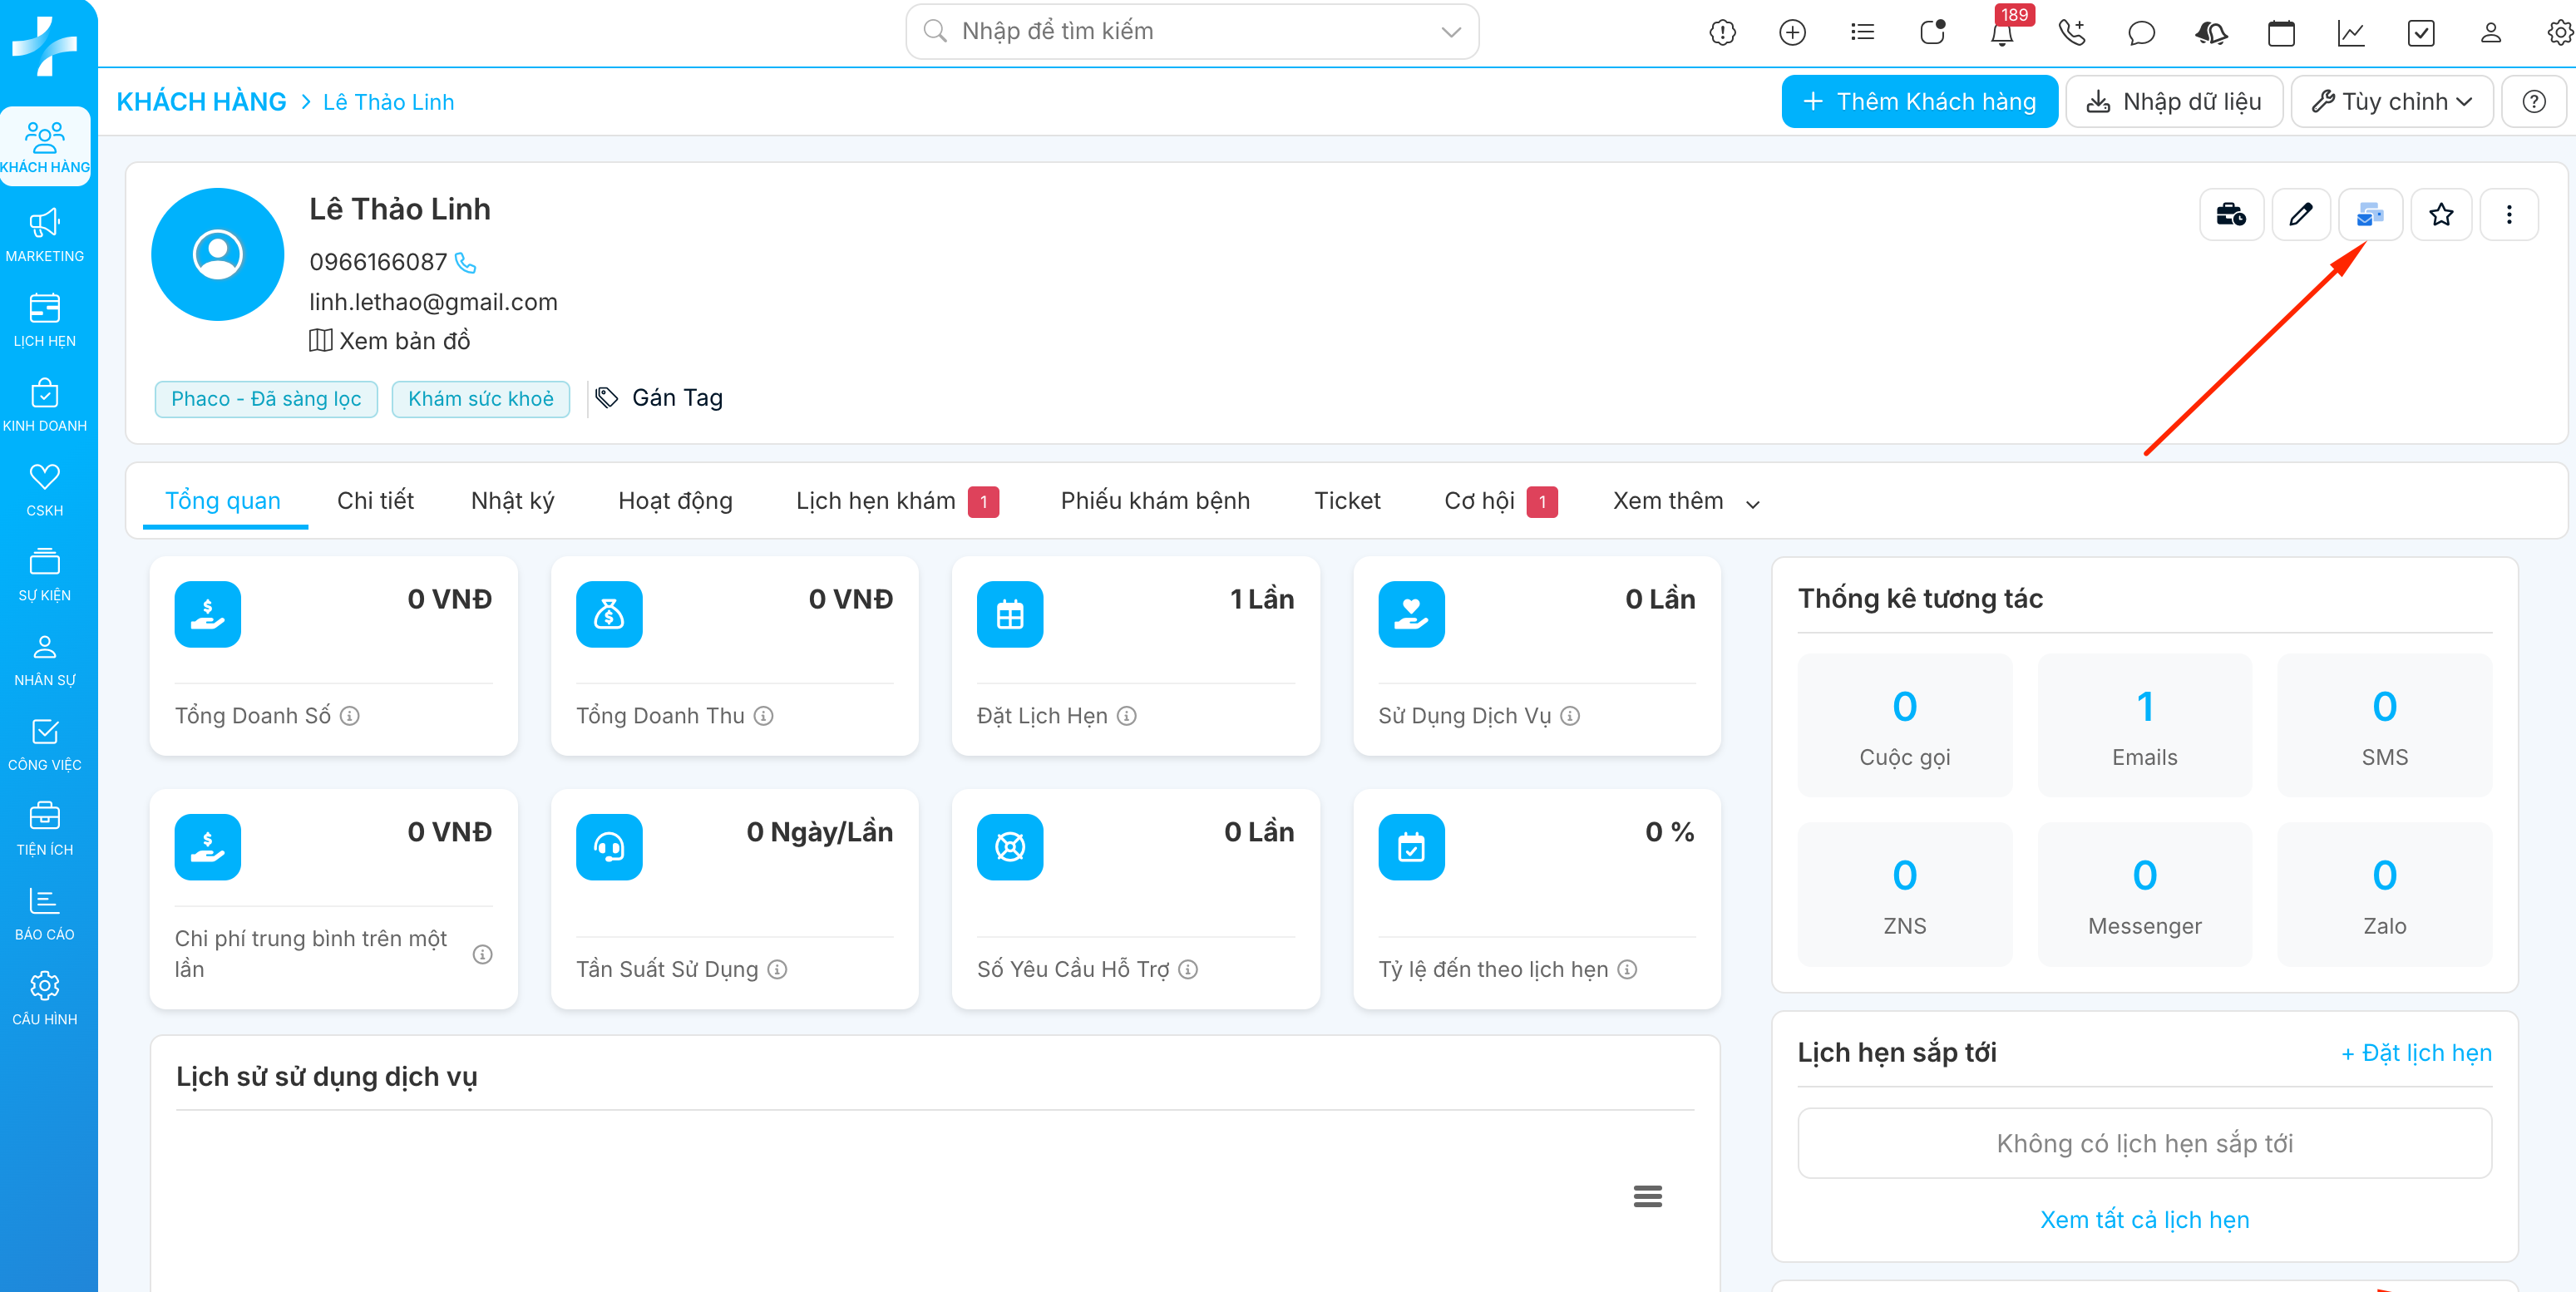Click the Thêm Khách hàng button
2576x1292 pixels.
(1918, 102)
